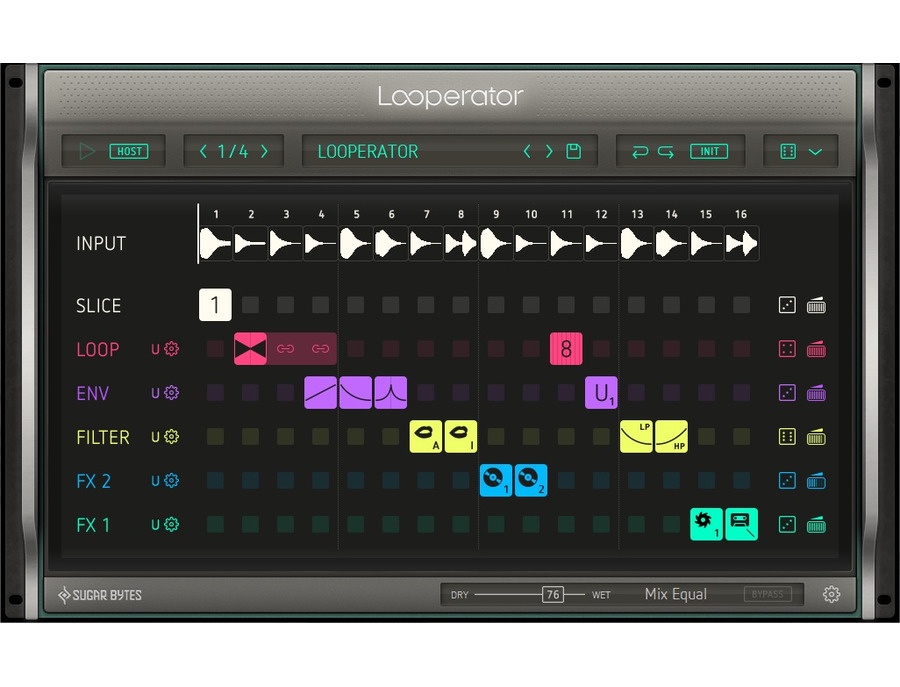This screenshot has height=687, width=900.
Task: Randomize the FILTER row with its dice
Action: point(787,437)
